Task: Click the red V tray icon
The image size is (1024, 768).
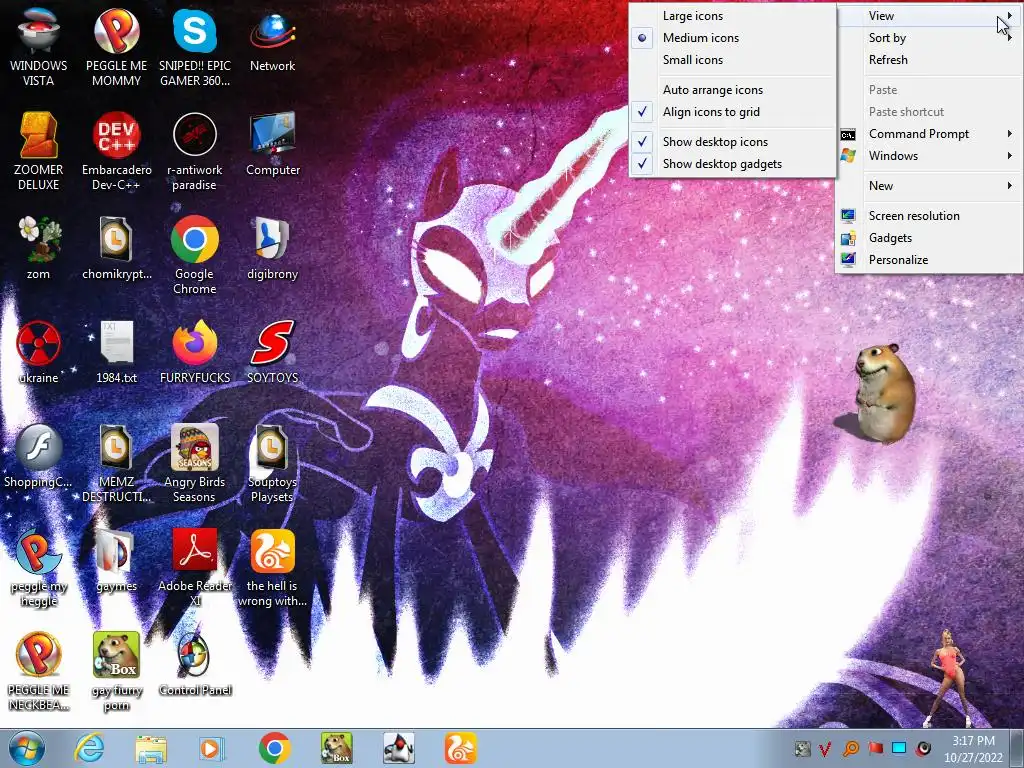Action: 825,748
